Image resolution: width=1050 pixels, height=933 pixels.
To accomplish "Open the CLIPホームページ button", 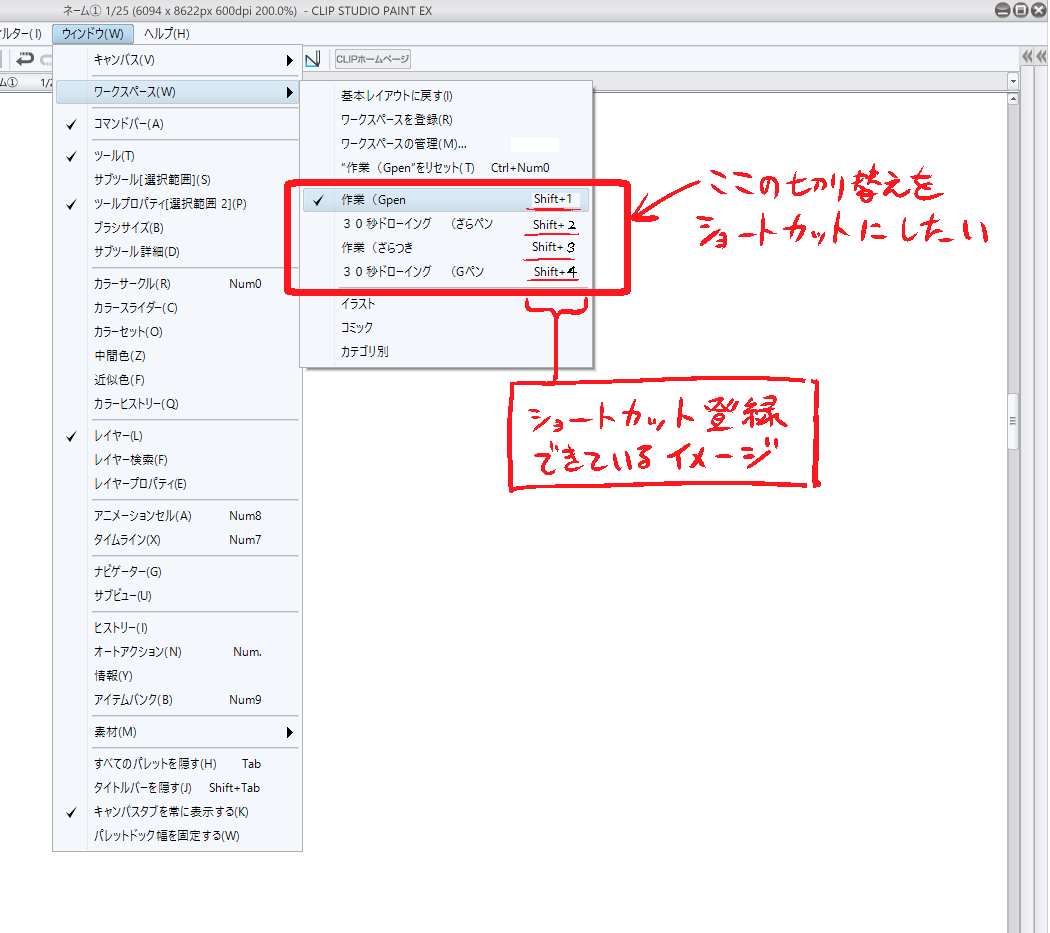I will click(x=372, y=59).
